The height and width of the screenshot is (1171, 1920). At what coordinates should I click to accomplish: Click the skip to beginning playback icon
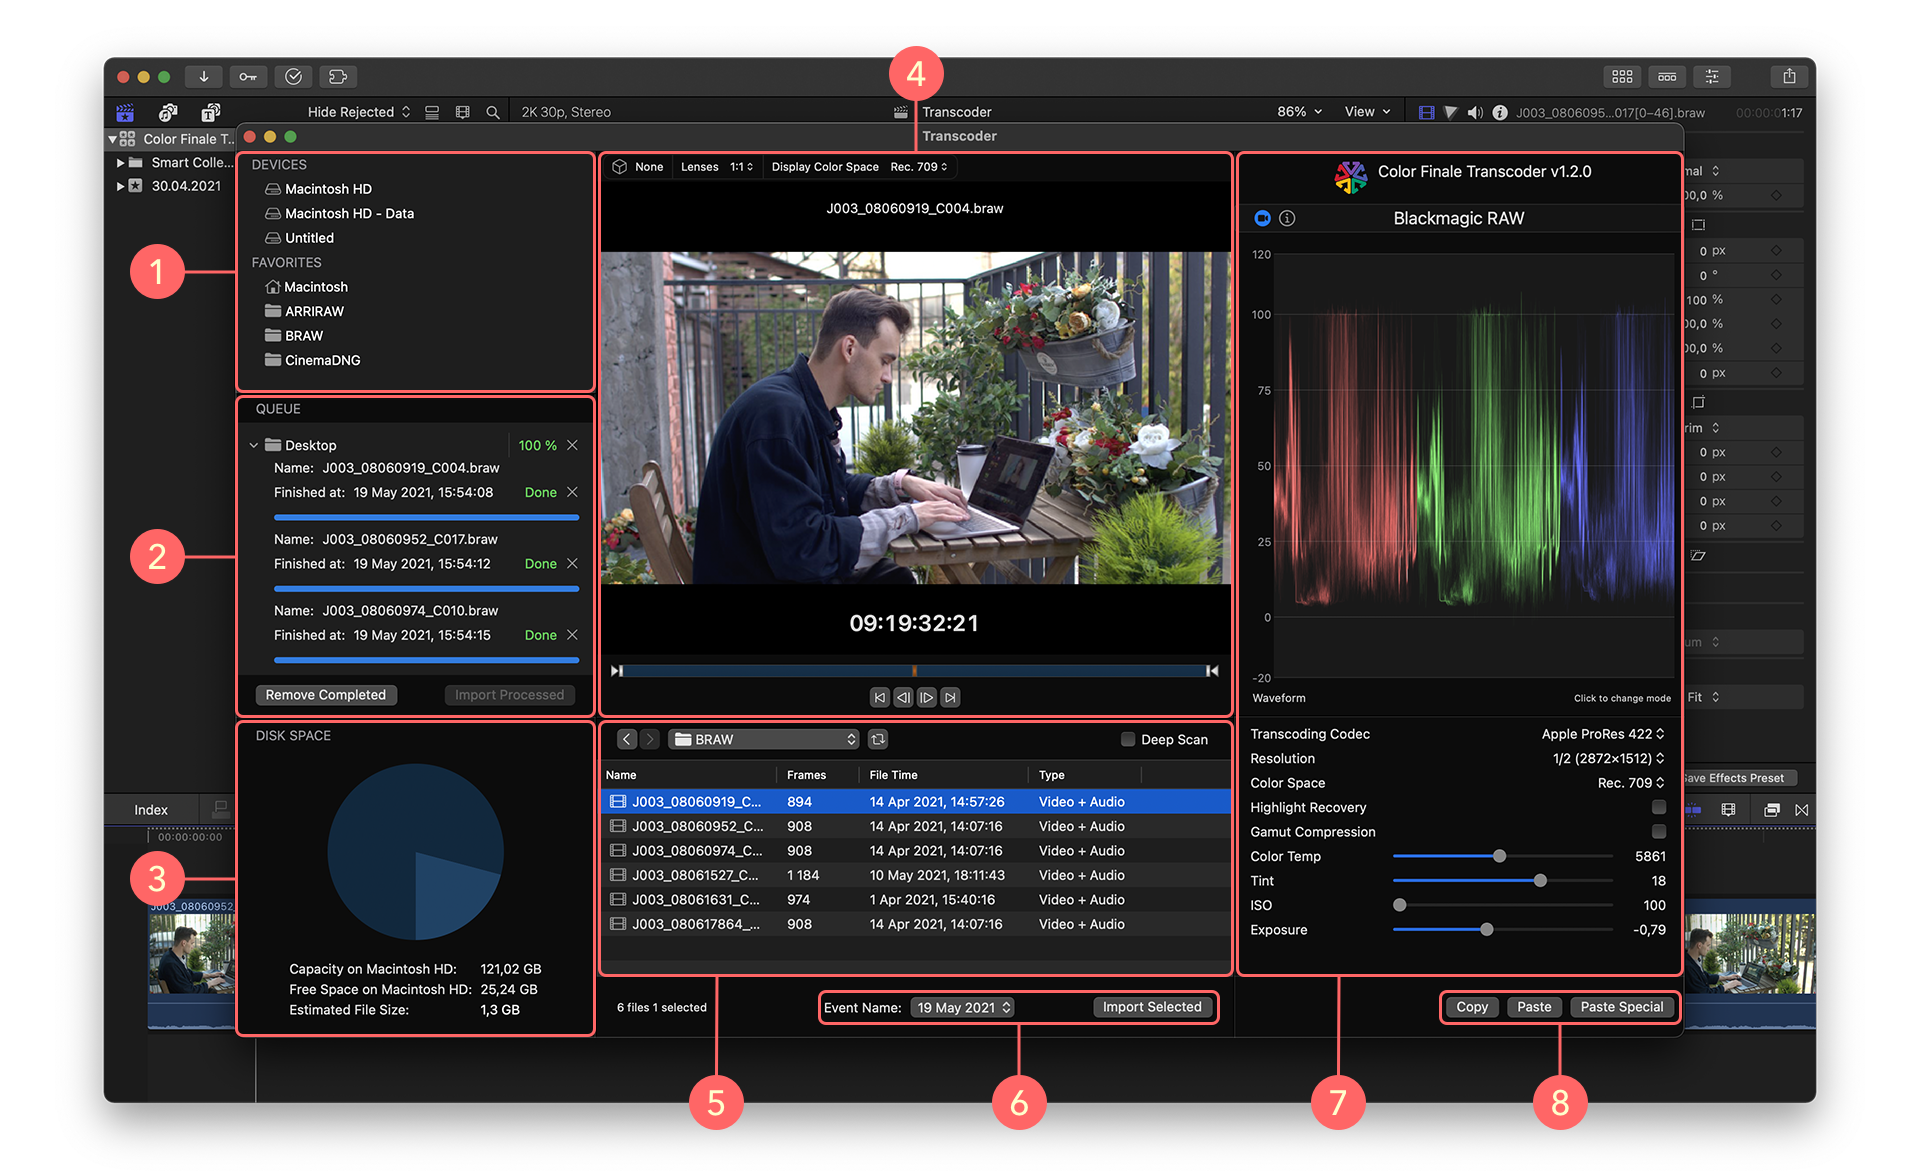coord(879,697)
